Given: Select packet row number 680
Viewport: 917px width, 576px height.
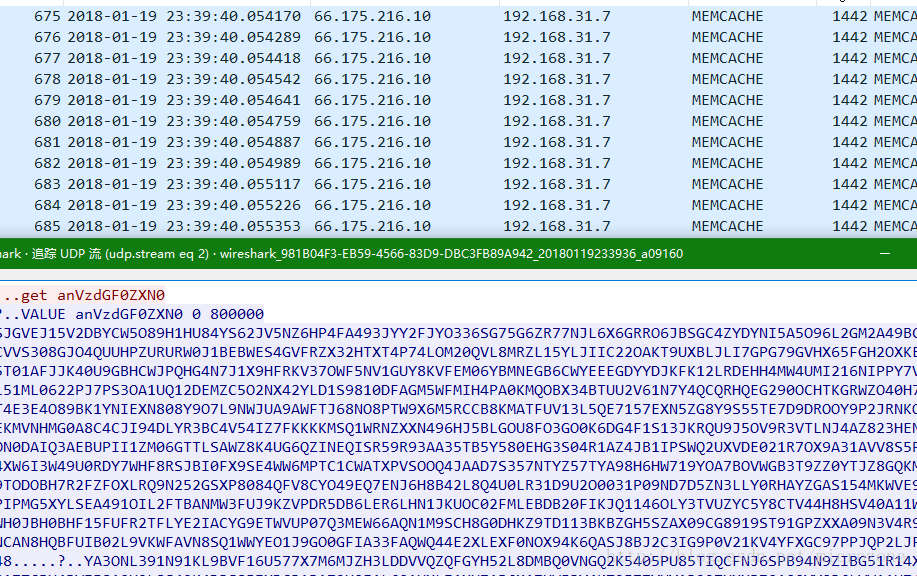Looking at the screenshot, I should 458,122.
